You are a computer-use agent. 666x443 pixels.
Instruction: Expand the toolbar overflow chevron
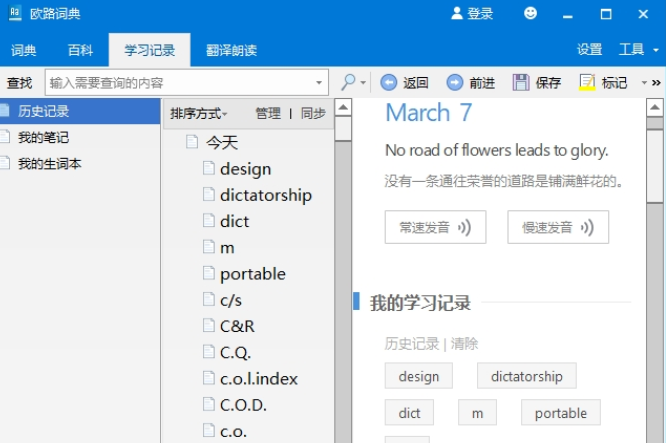657,83
